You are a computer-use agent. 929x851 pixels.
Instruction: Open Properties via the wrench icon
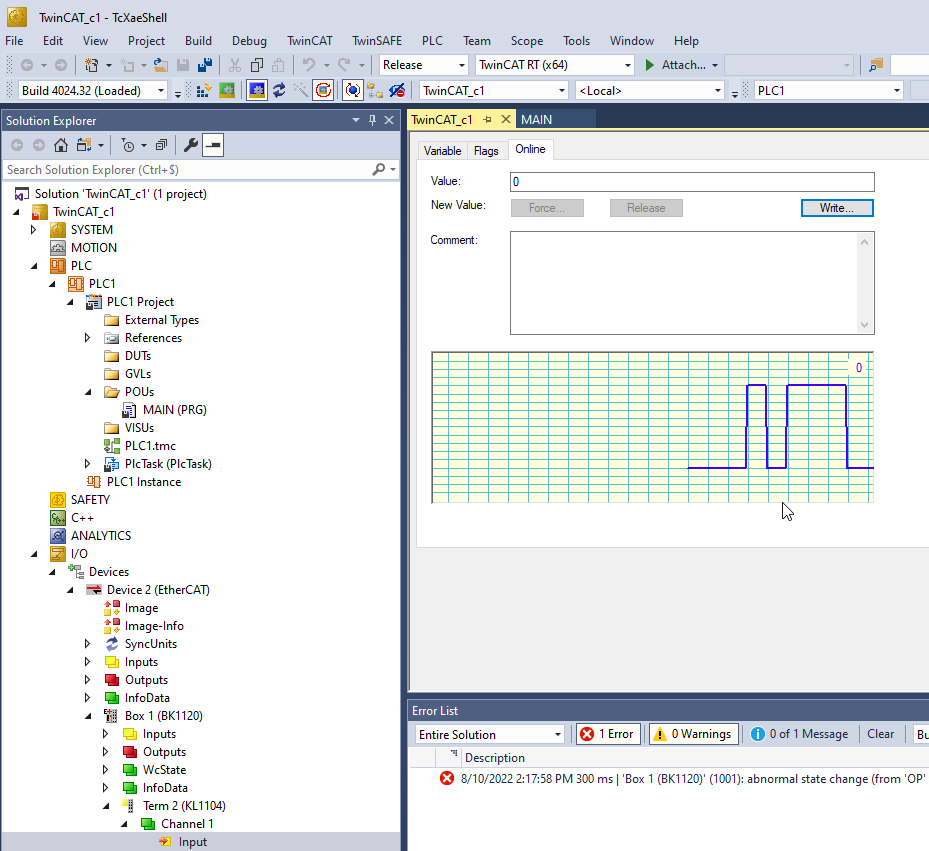[191, 145]
